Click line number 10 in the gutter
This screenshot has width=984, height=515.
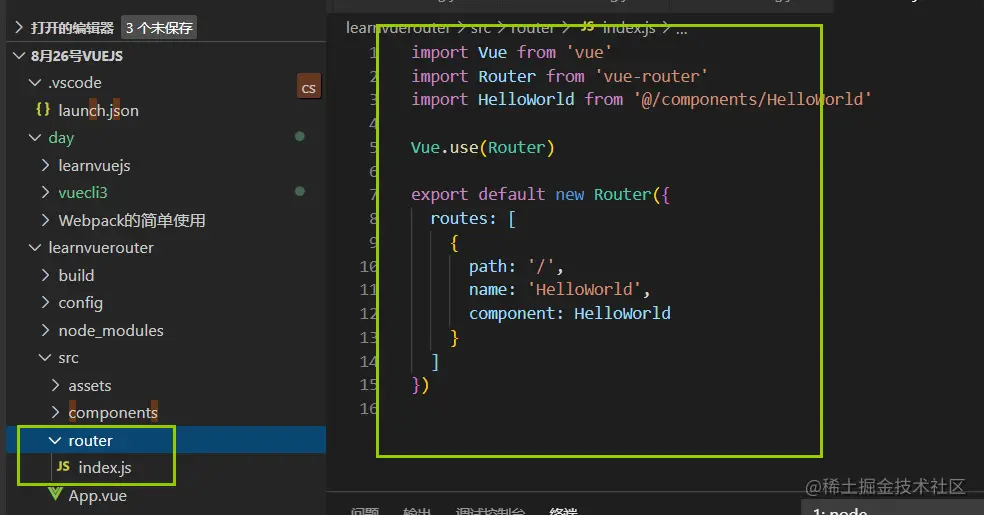(x=368, y=266)
